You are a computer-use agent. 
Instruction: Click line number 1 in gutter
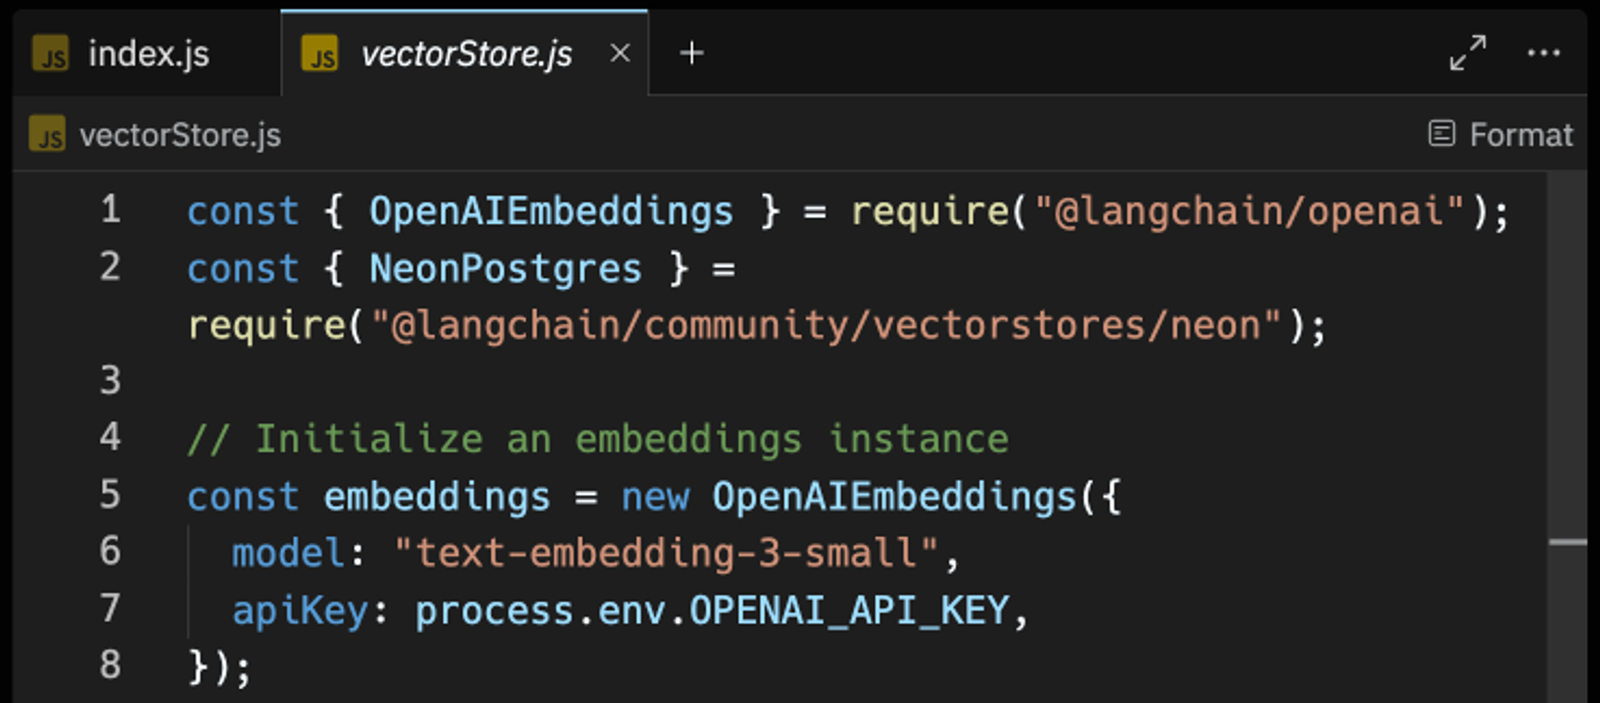[x=110, y=209]
